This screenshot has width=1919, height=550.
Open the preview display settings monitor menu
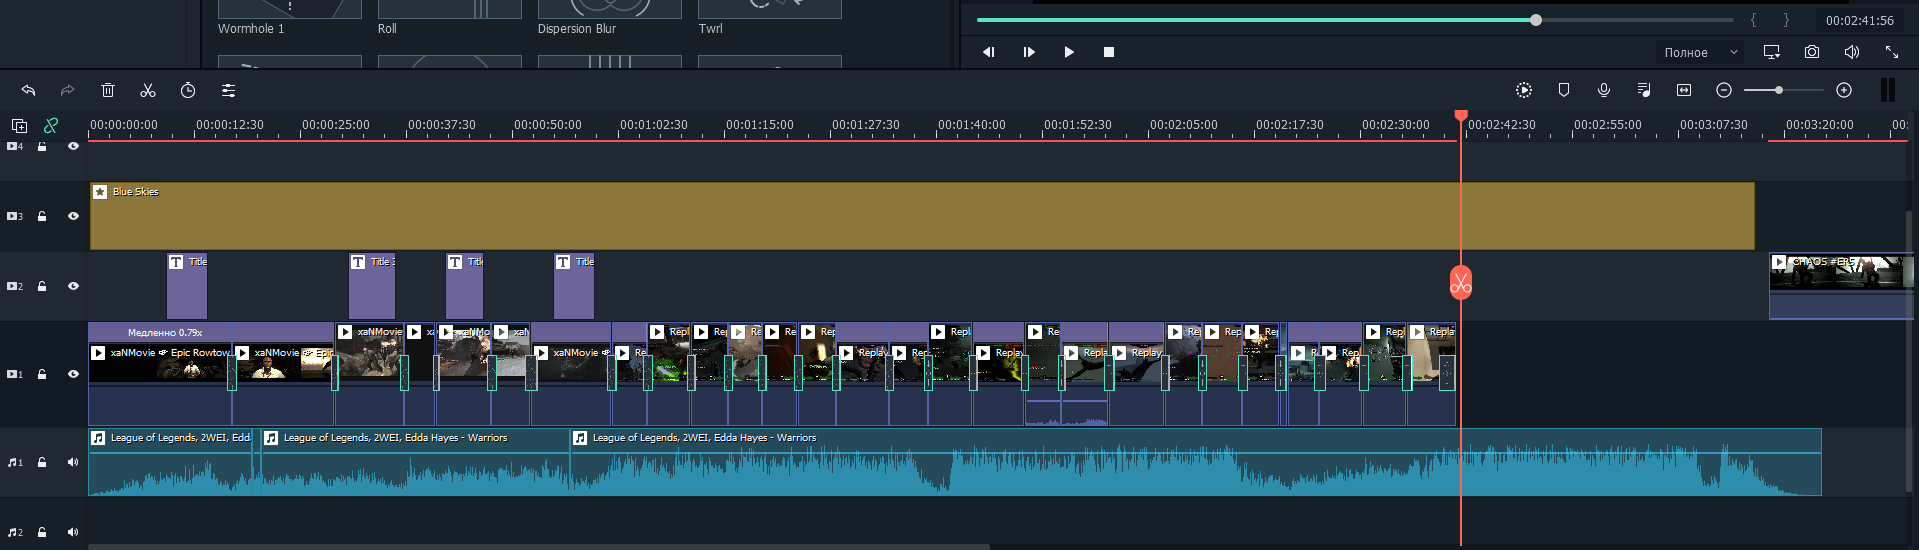pos(1772,52)
